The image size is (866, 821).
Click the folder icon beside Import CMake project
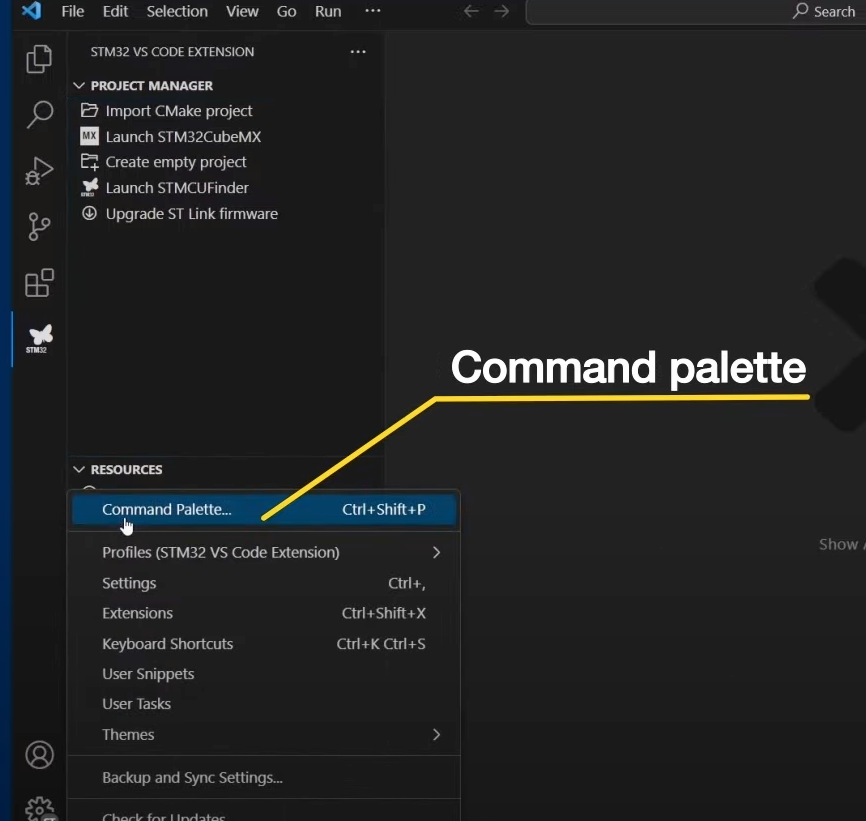(x=89, y=110)
